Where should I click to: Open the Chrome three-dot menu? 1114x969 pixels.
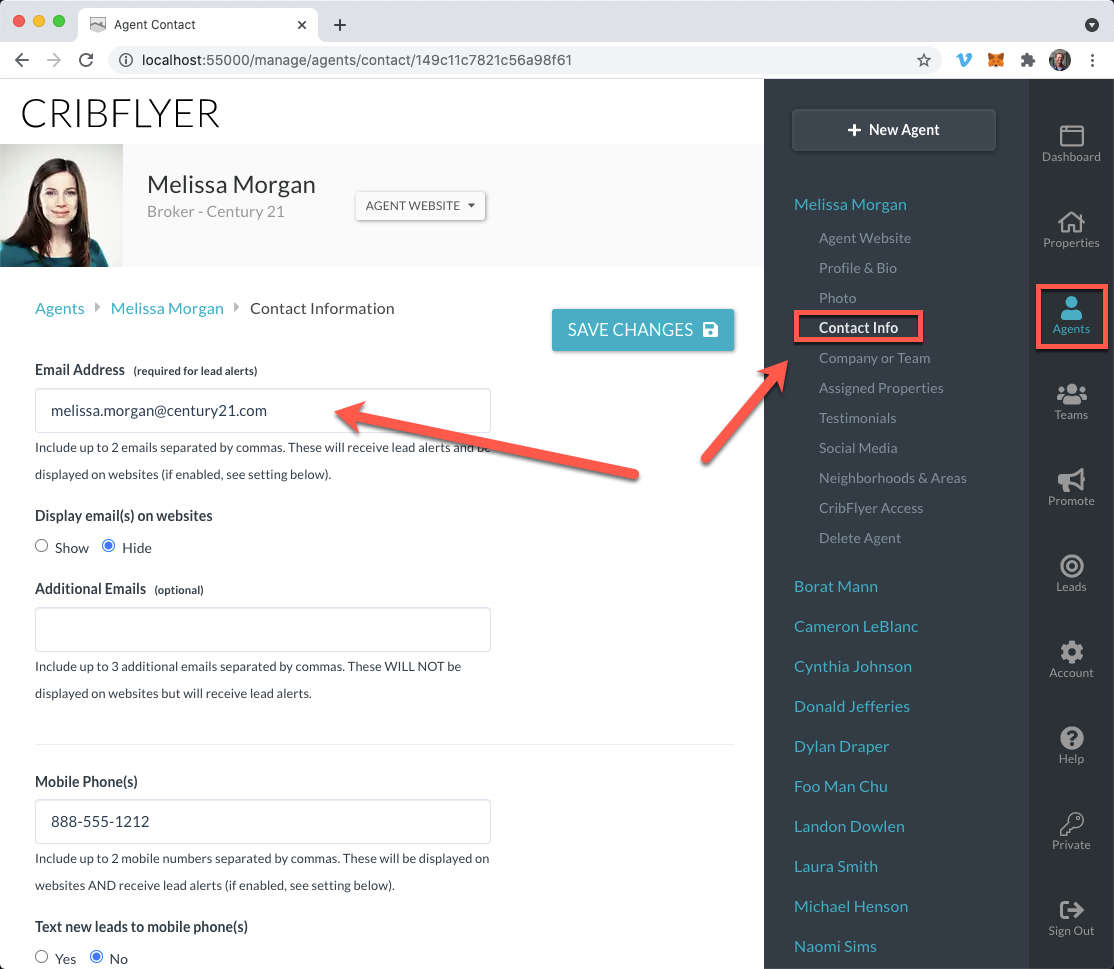(1092, 60)
